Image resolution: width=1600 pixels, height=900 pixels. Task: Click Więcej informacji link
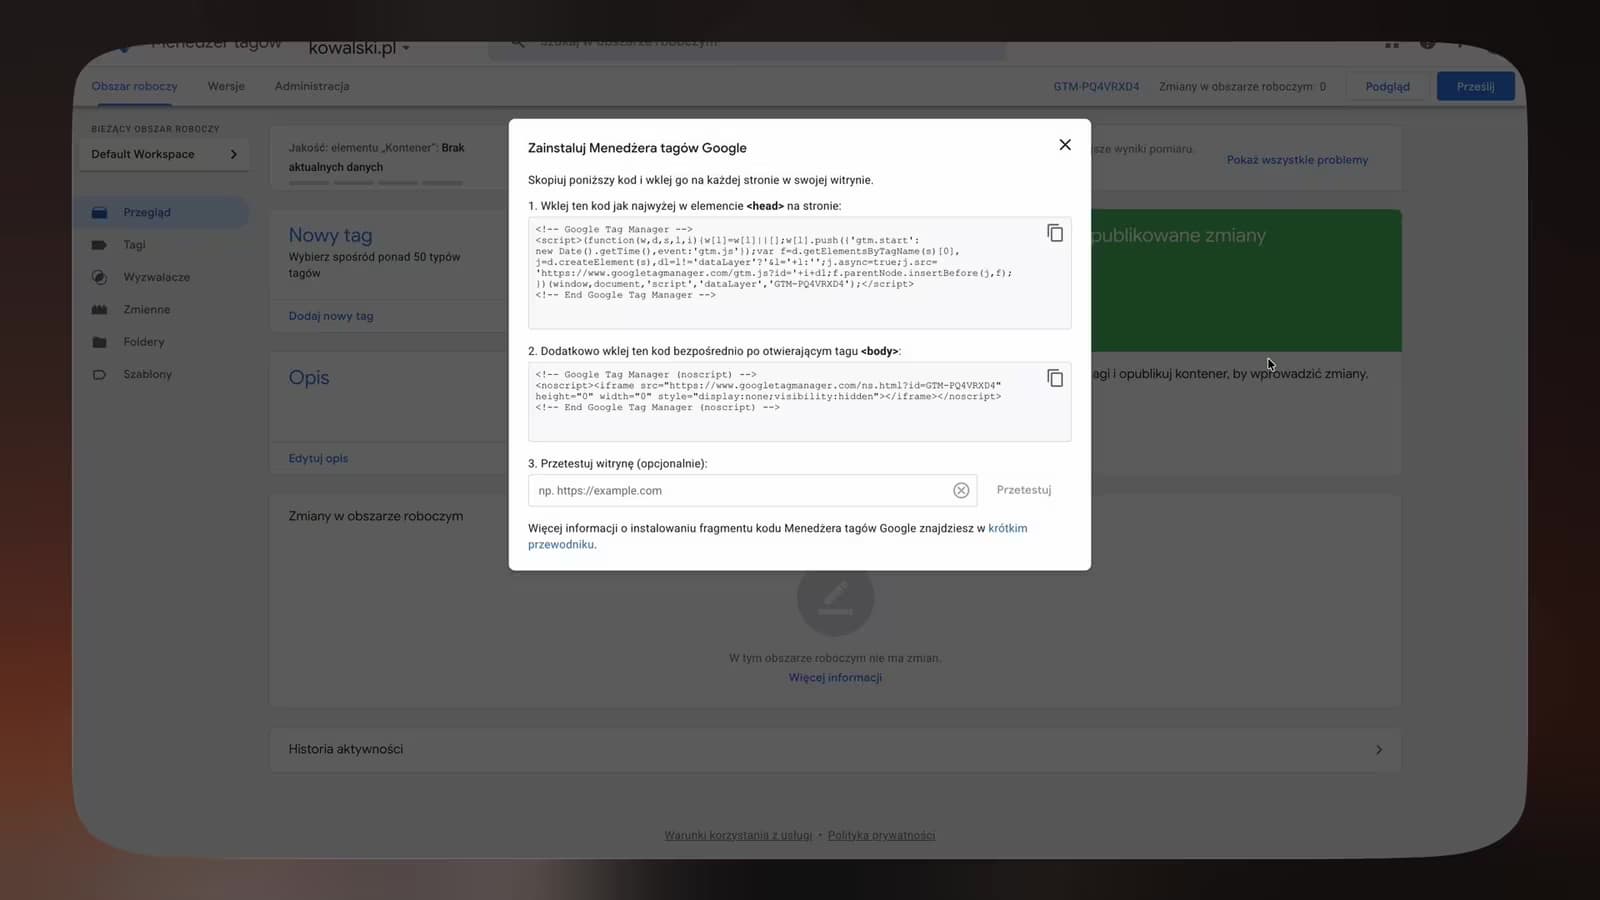pos(835,677)
